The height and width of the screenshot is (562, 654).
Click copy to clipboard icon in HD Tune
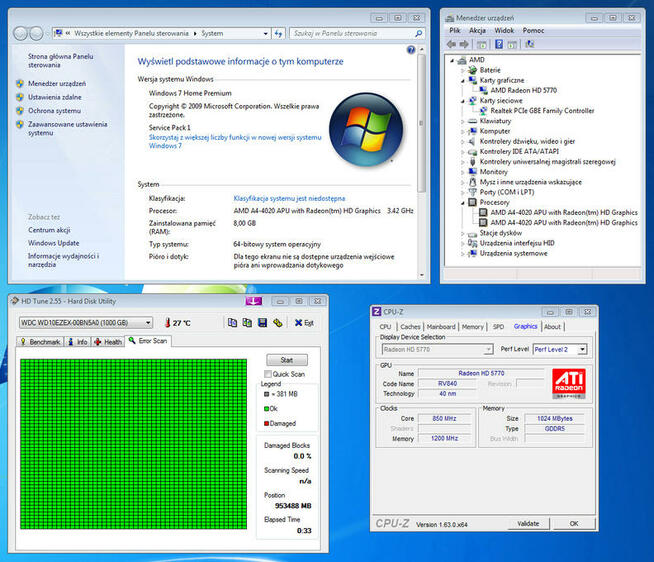[232, 323]
